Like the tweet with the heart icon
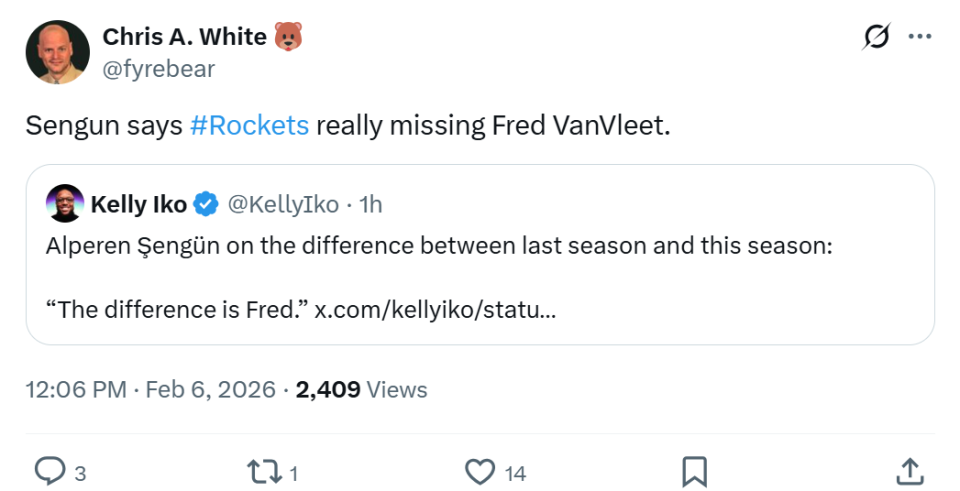The width and height of the screenshot is (960, 491). tap(481, 470)
